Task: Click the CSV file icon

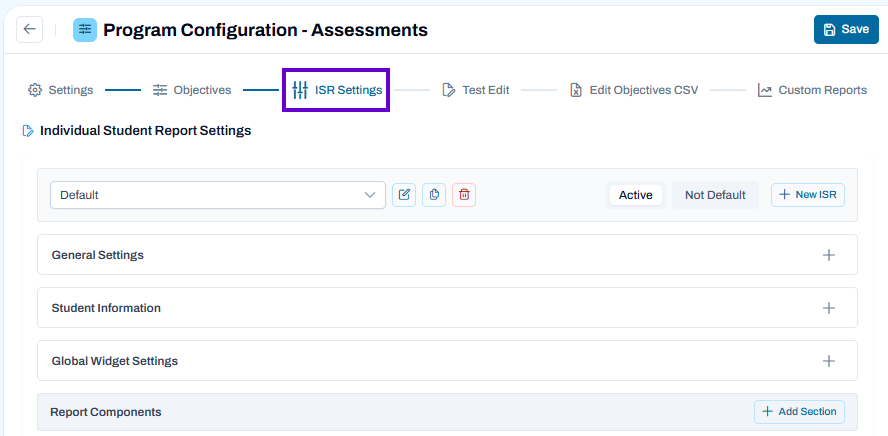Action: tap(576, 90)
